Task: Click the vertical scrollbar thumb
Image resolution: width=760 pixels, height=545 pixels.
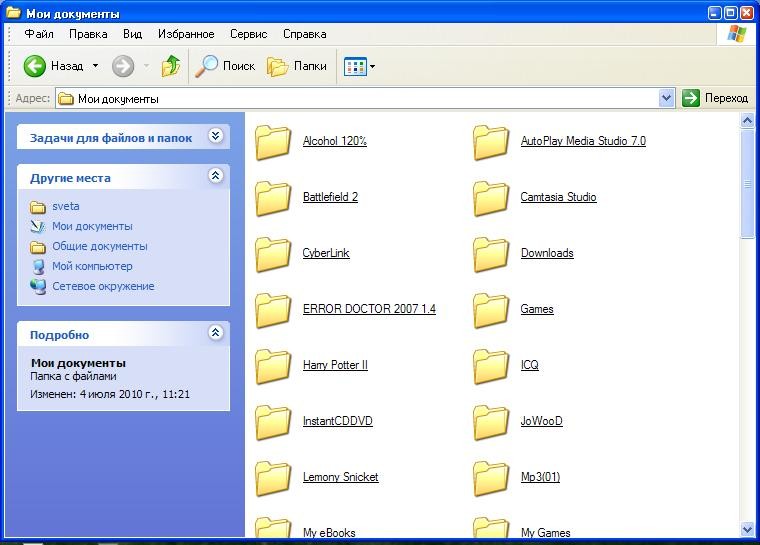Action: coord(747,184)
